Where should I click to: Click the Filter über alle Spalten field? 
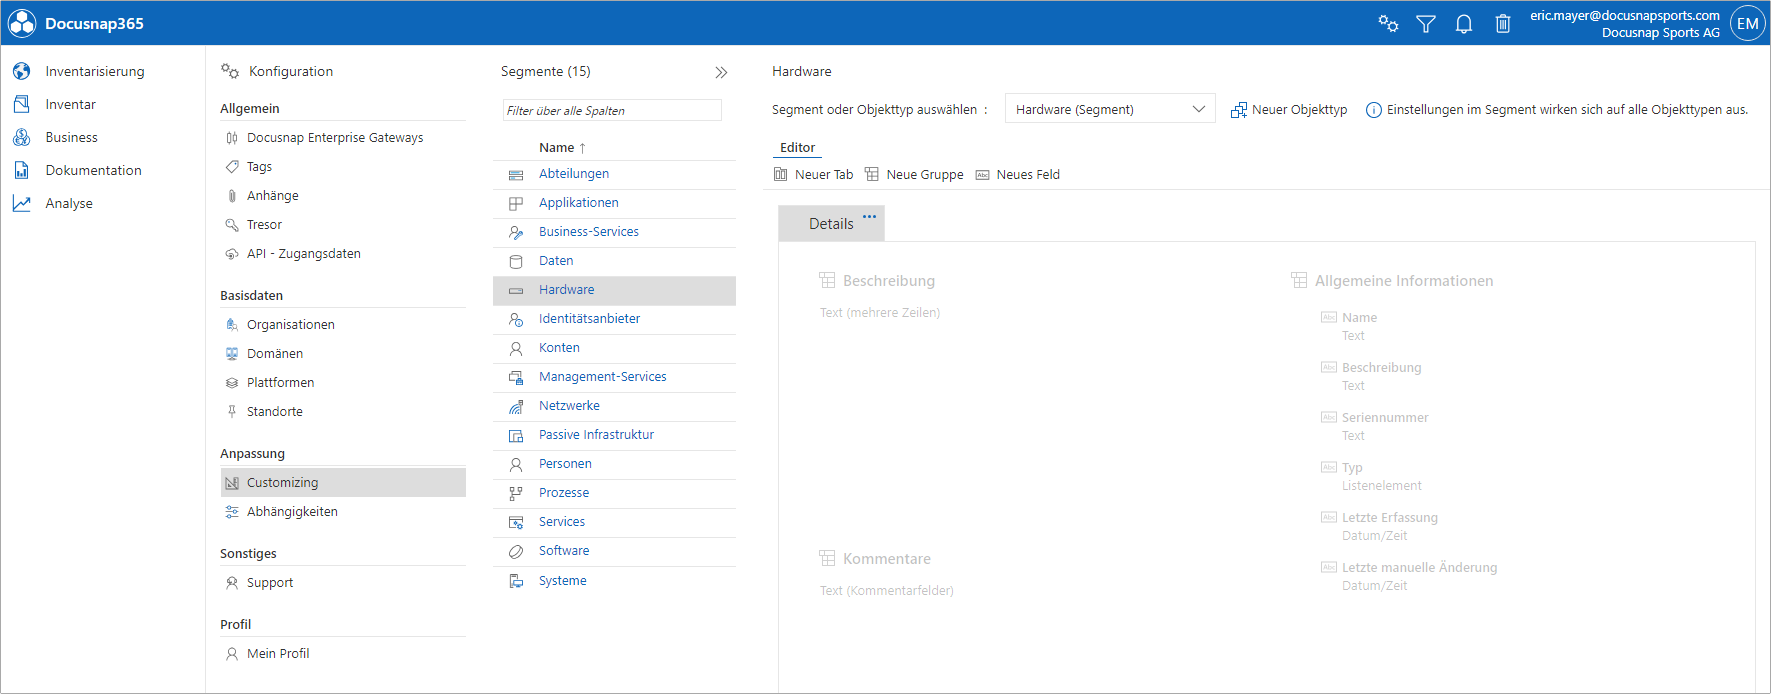tap(611, 110)
